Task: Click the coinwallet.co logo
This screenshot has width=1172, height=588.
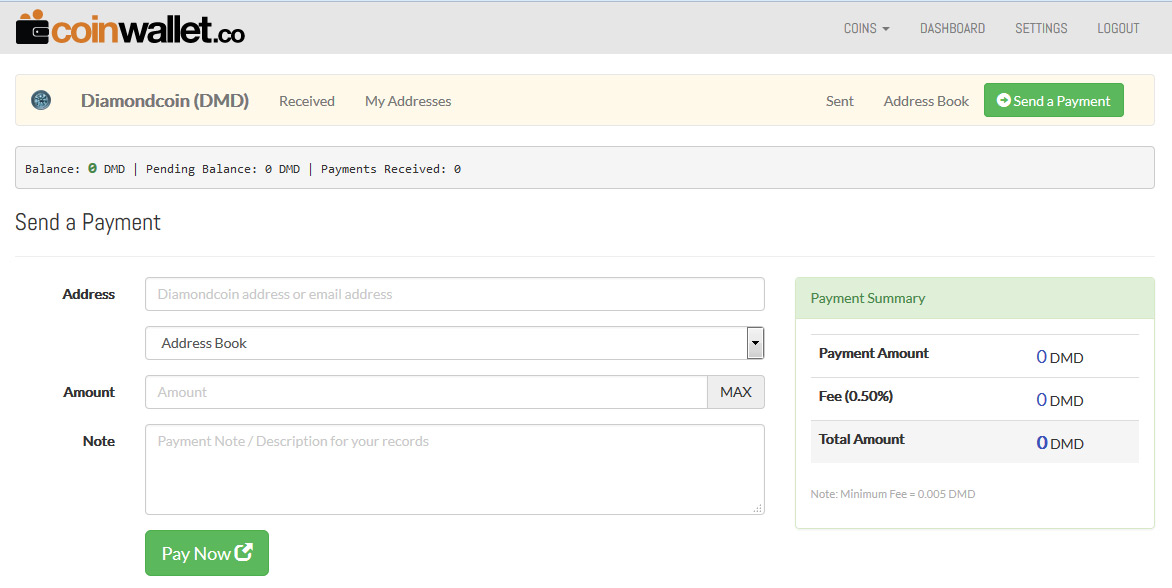Action: click(x=130, y=28)
